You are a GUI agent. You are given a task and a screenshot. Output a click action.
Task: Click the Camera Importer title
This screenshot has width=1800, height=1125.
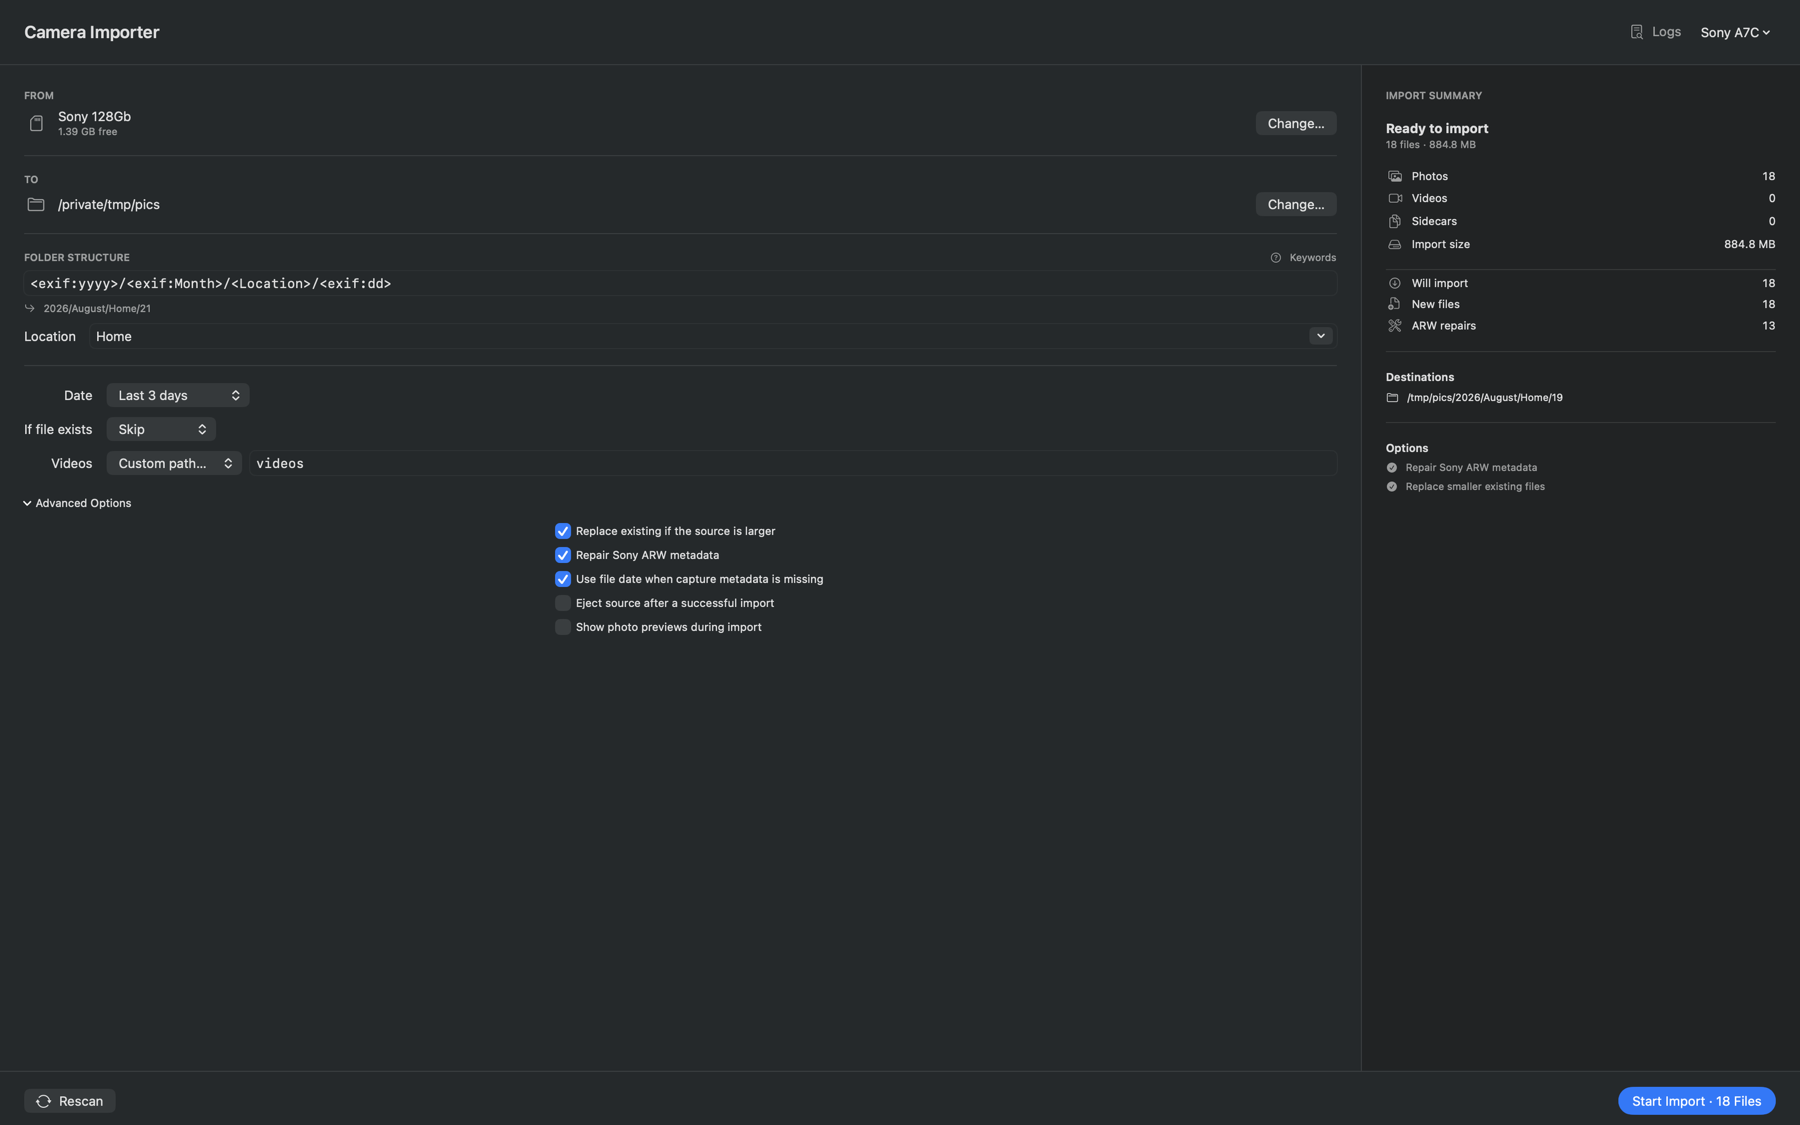tap(92, 32)
